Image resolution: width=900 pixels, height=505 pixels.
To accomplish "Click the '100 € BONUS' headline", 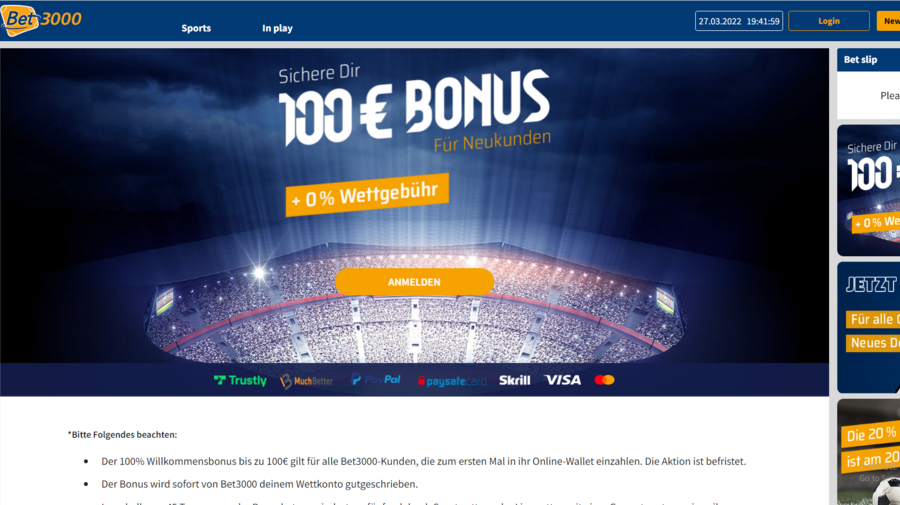I will tap(414, 108).
